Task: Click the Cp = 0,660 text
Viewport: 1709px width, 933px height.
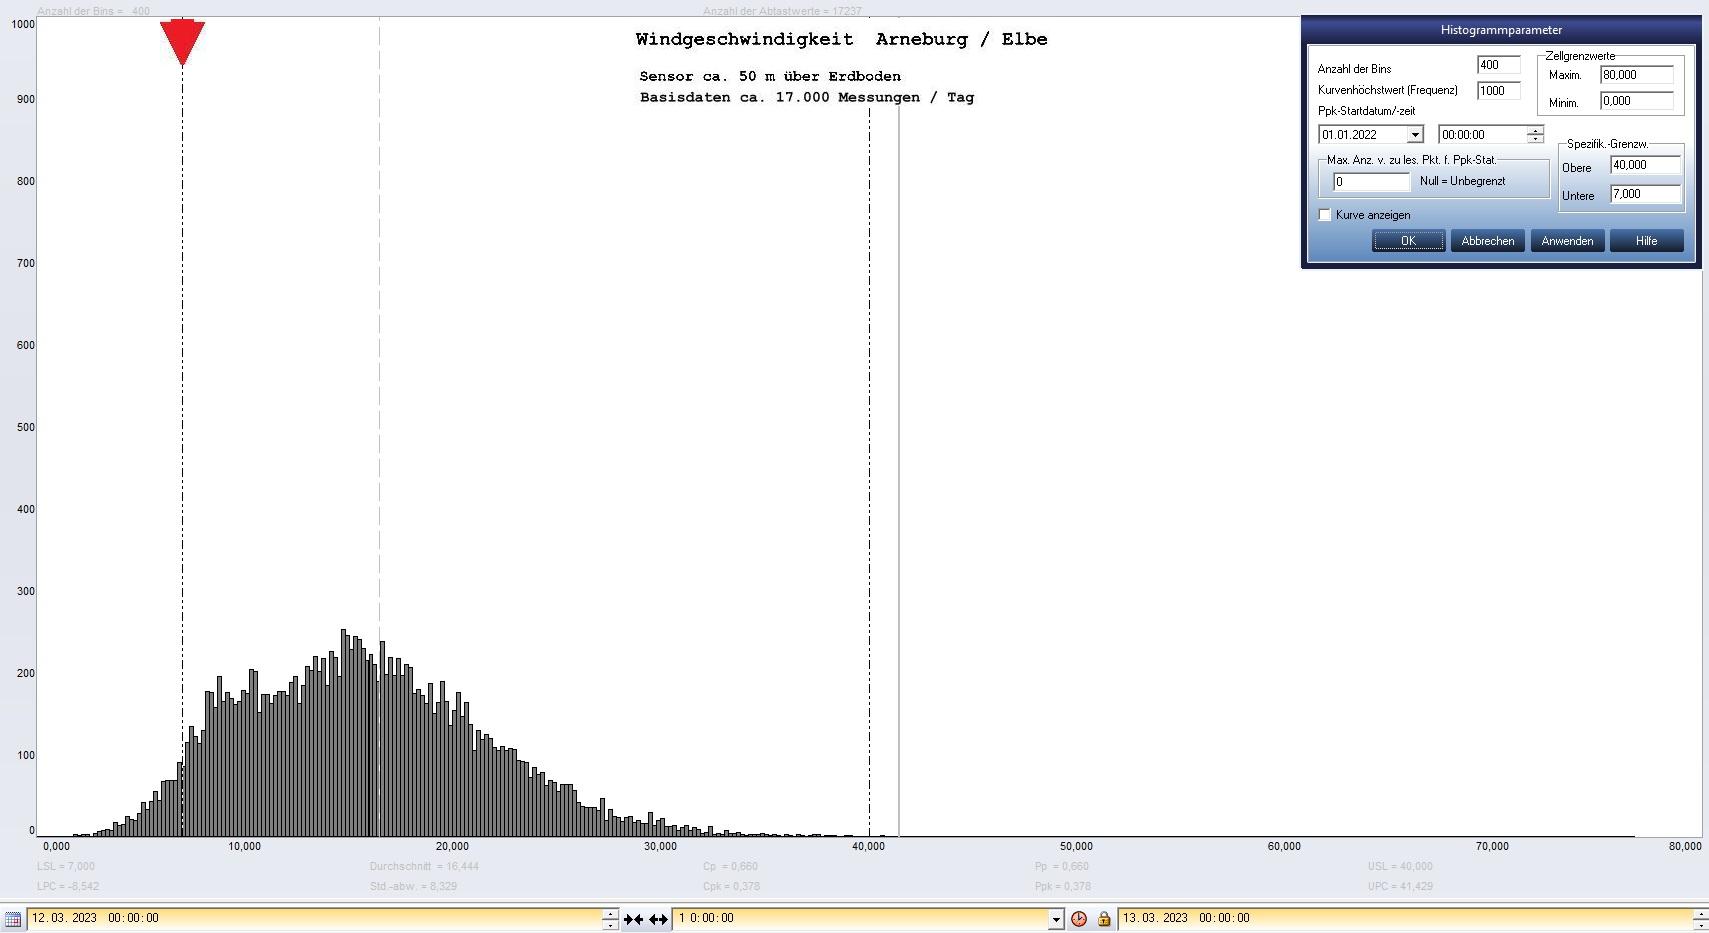Action: pos(730,867)
